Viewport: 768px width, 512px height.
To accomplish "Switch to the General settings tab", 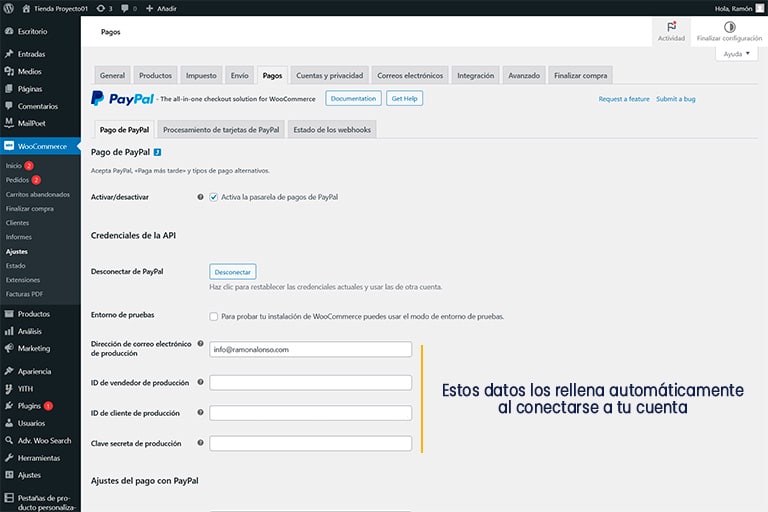I will point(112,75).
